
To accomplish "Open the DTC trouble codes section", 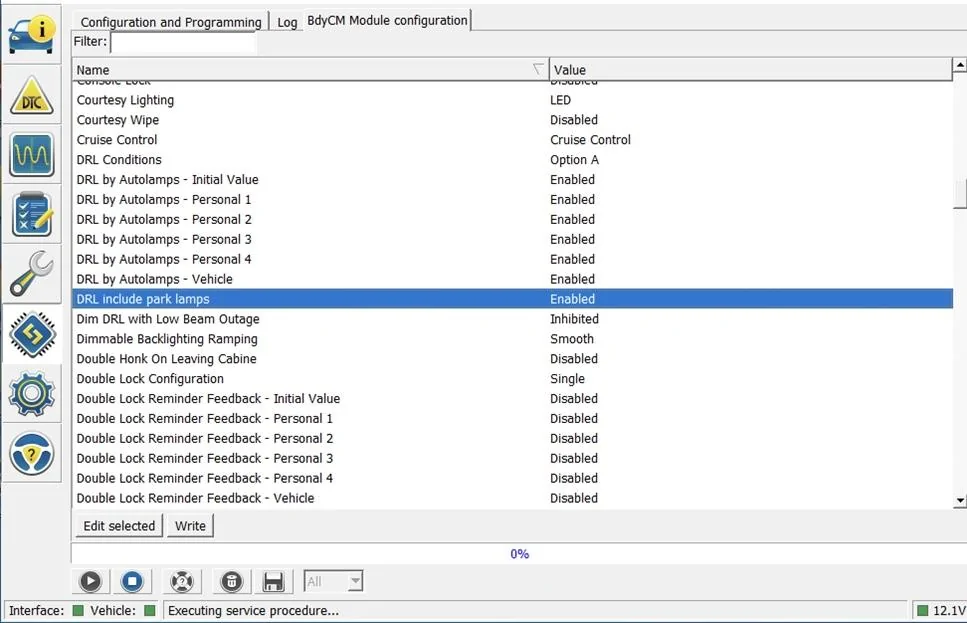I will [31, 95].
